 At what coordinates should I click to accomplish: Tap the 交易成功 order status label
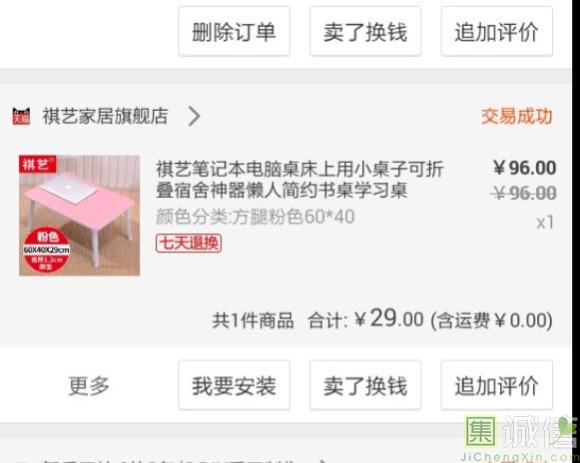click(x=517, y=116)
